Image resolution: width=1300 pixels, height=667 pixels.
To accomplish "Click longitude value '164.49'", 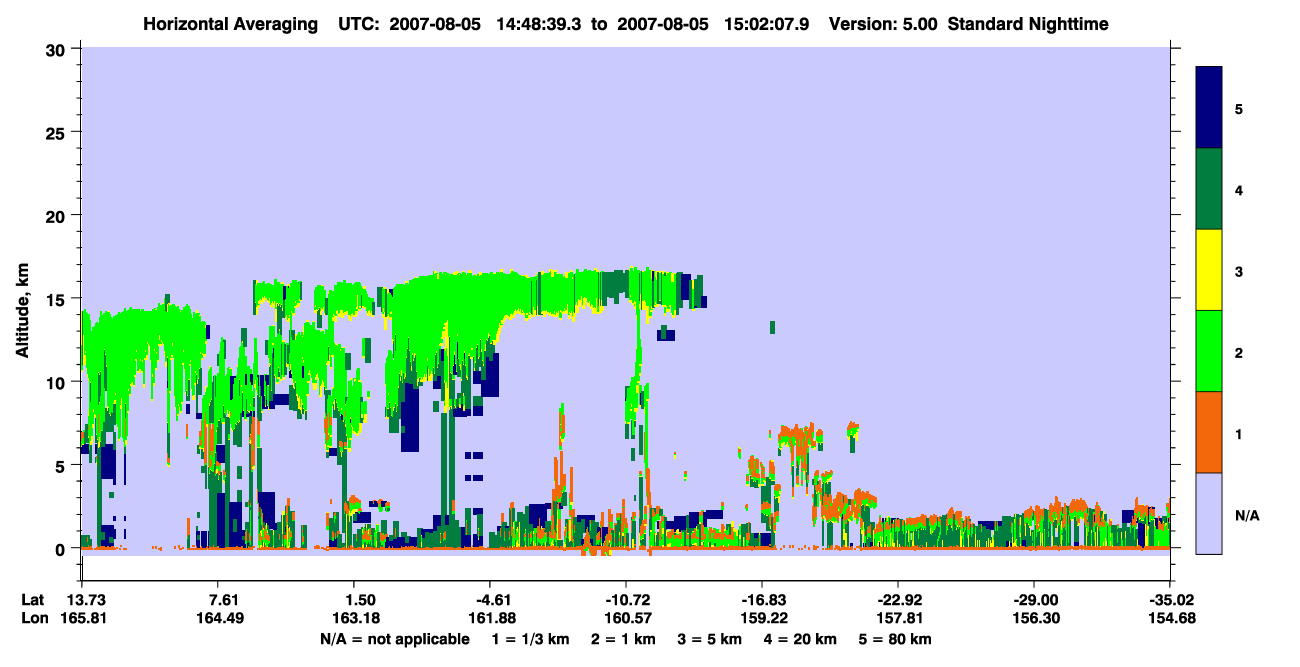I will tap(222, 618).
